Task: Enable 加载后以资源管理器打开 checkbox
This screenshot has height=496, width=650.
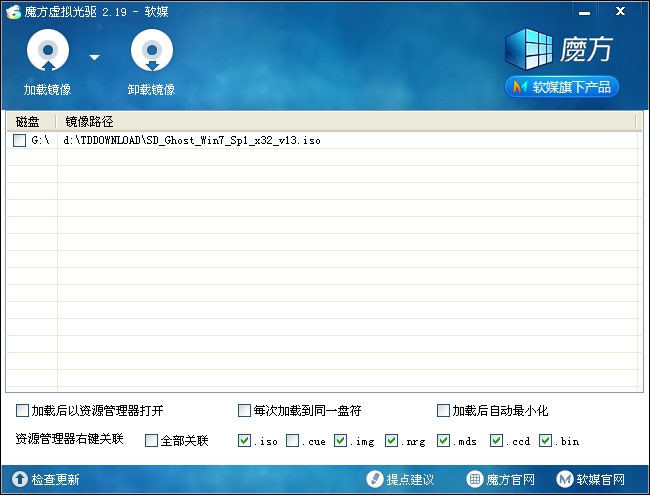Action: click(22, 411)
